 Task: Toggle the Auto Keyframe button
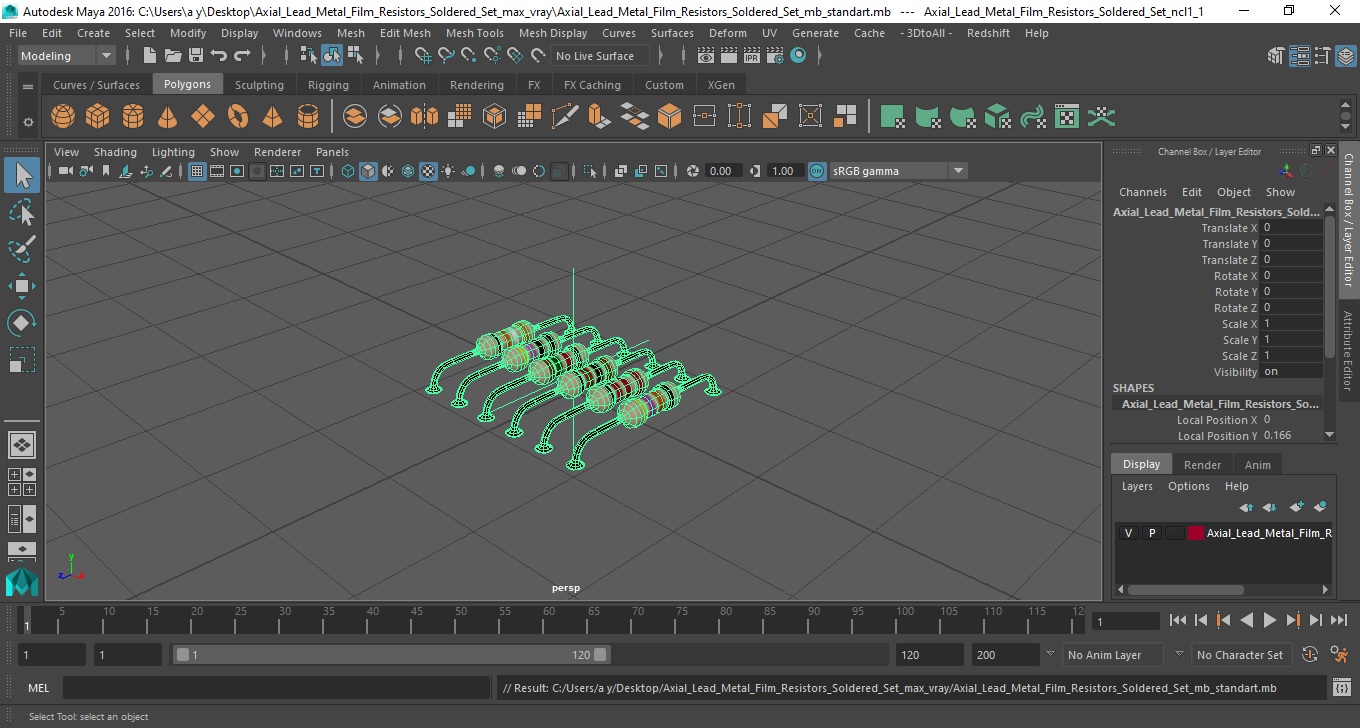pyautogui.click(x=1310, y=655)
